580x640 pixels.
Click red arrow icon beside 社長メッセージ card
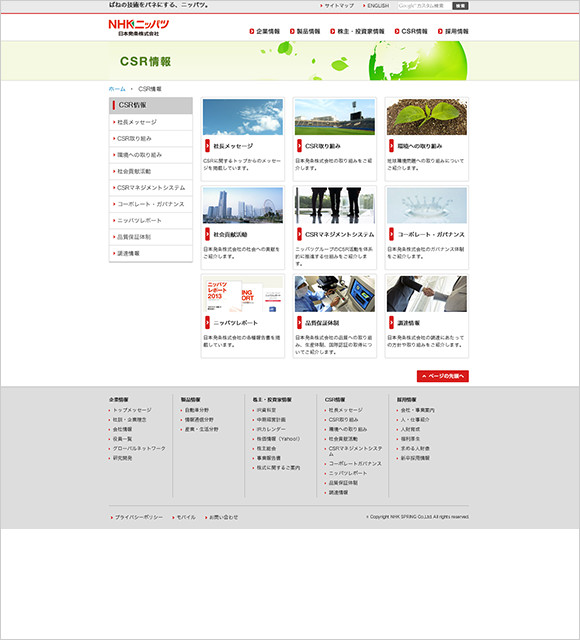tap(207, 146)
